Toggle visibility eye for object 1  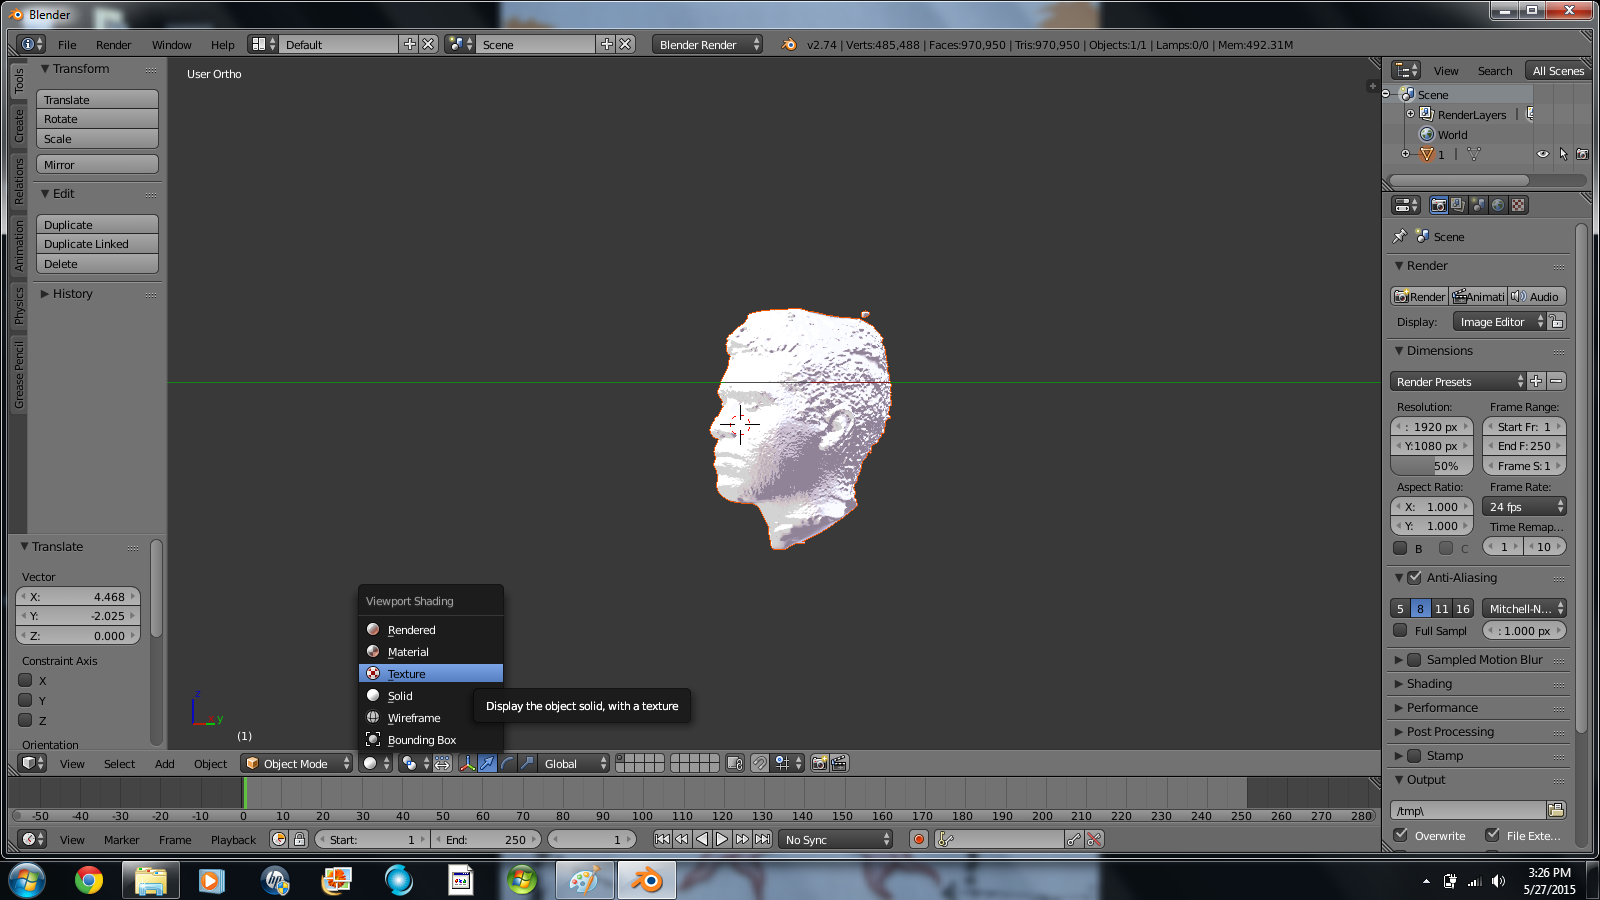pos(1543,154)
